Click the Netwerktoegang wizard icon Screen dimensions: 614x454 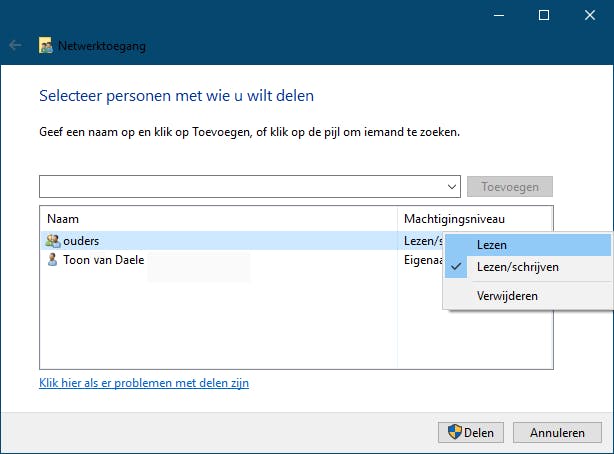pyautogui.click(x=46, y=45)
